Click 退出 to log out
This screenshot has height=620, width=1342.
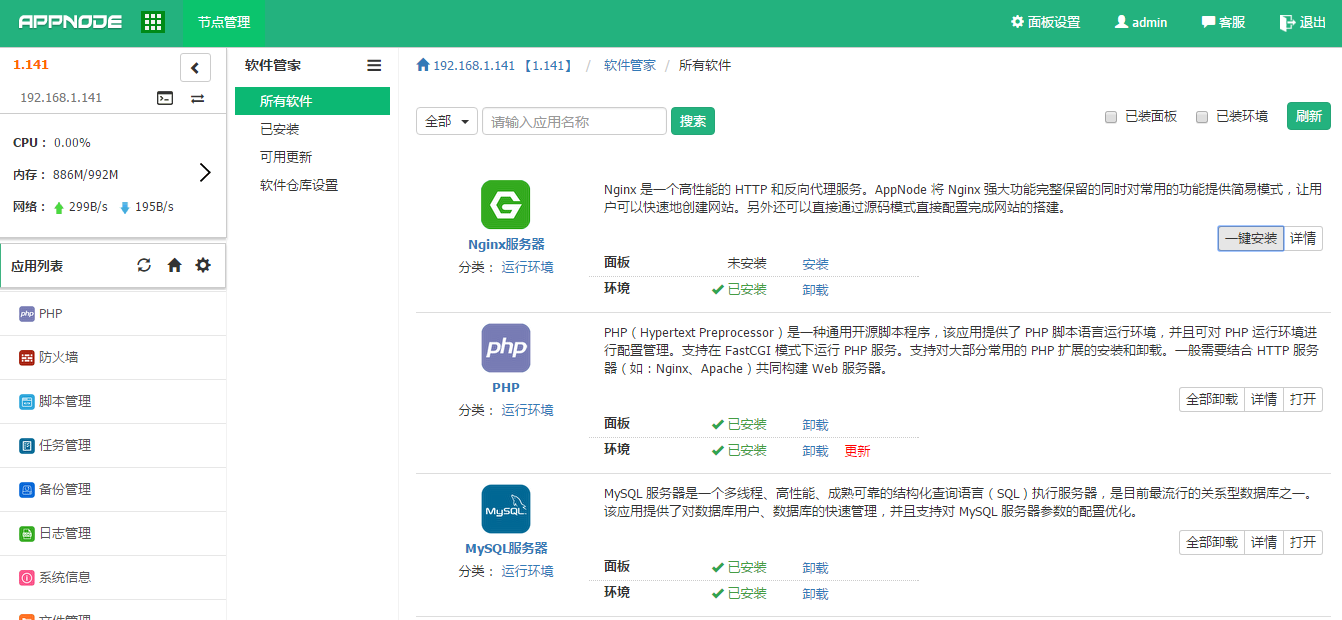coord(1303,22)
